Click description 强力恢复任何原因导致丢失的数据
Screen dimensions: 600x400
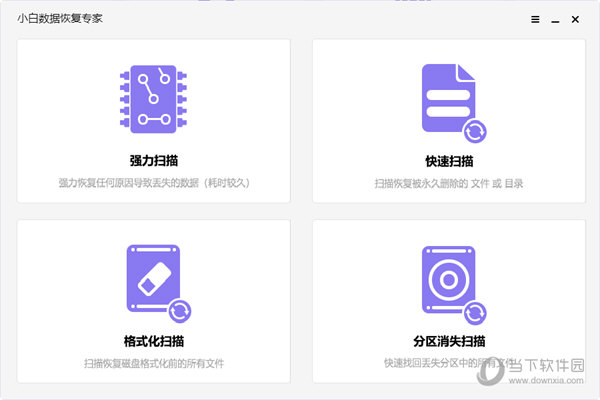tap(154, 183)
